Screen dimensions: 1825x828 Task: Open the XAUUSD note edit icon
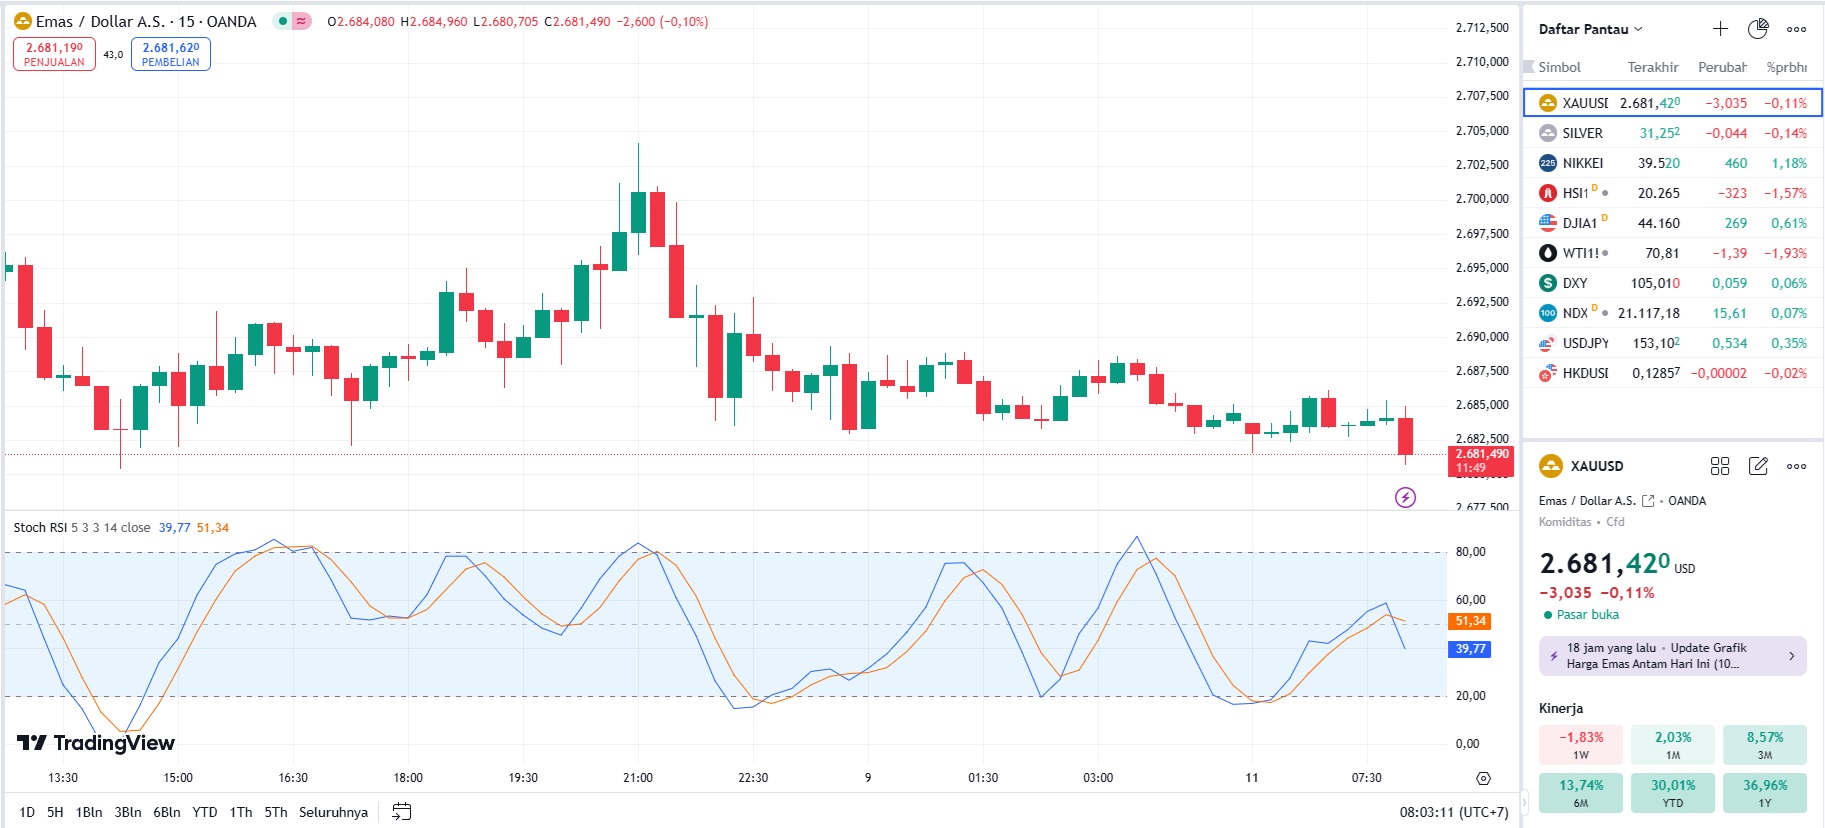pyautogui.click(x=1758, y=466)
